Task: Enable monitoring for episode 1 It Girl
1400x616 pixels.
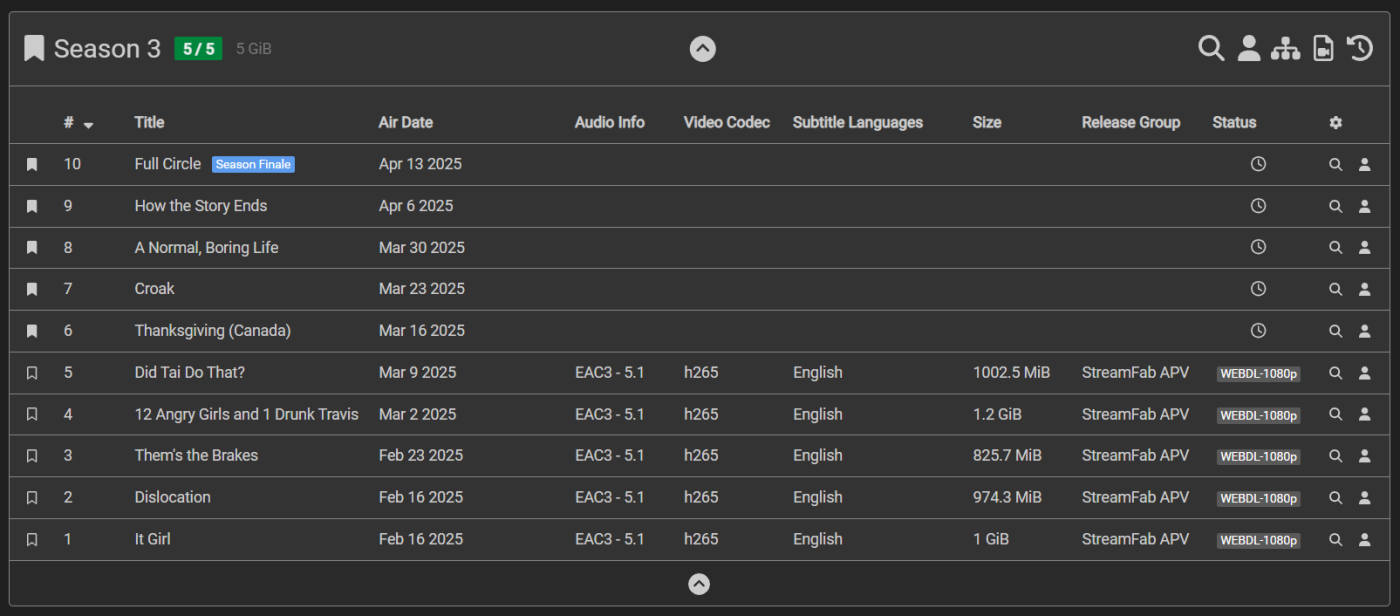Action: [32, 540]
